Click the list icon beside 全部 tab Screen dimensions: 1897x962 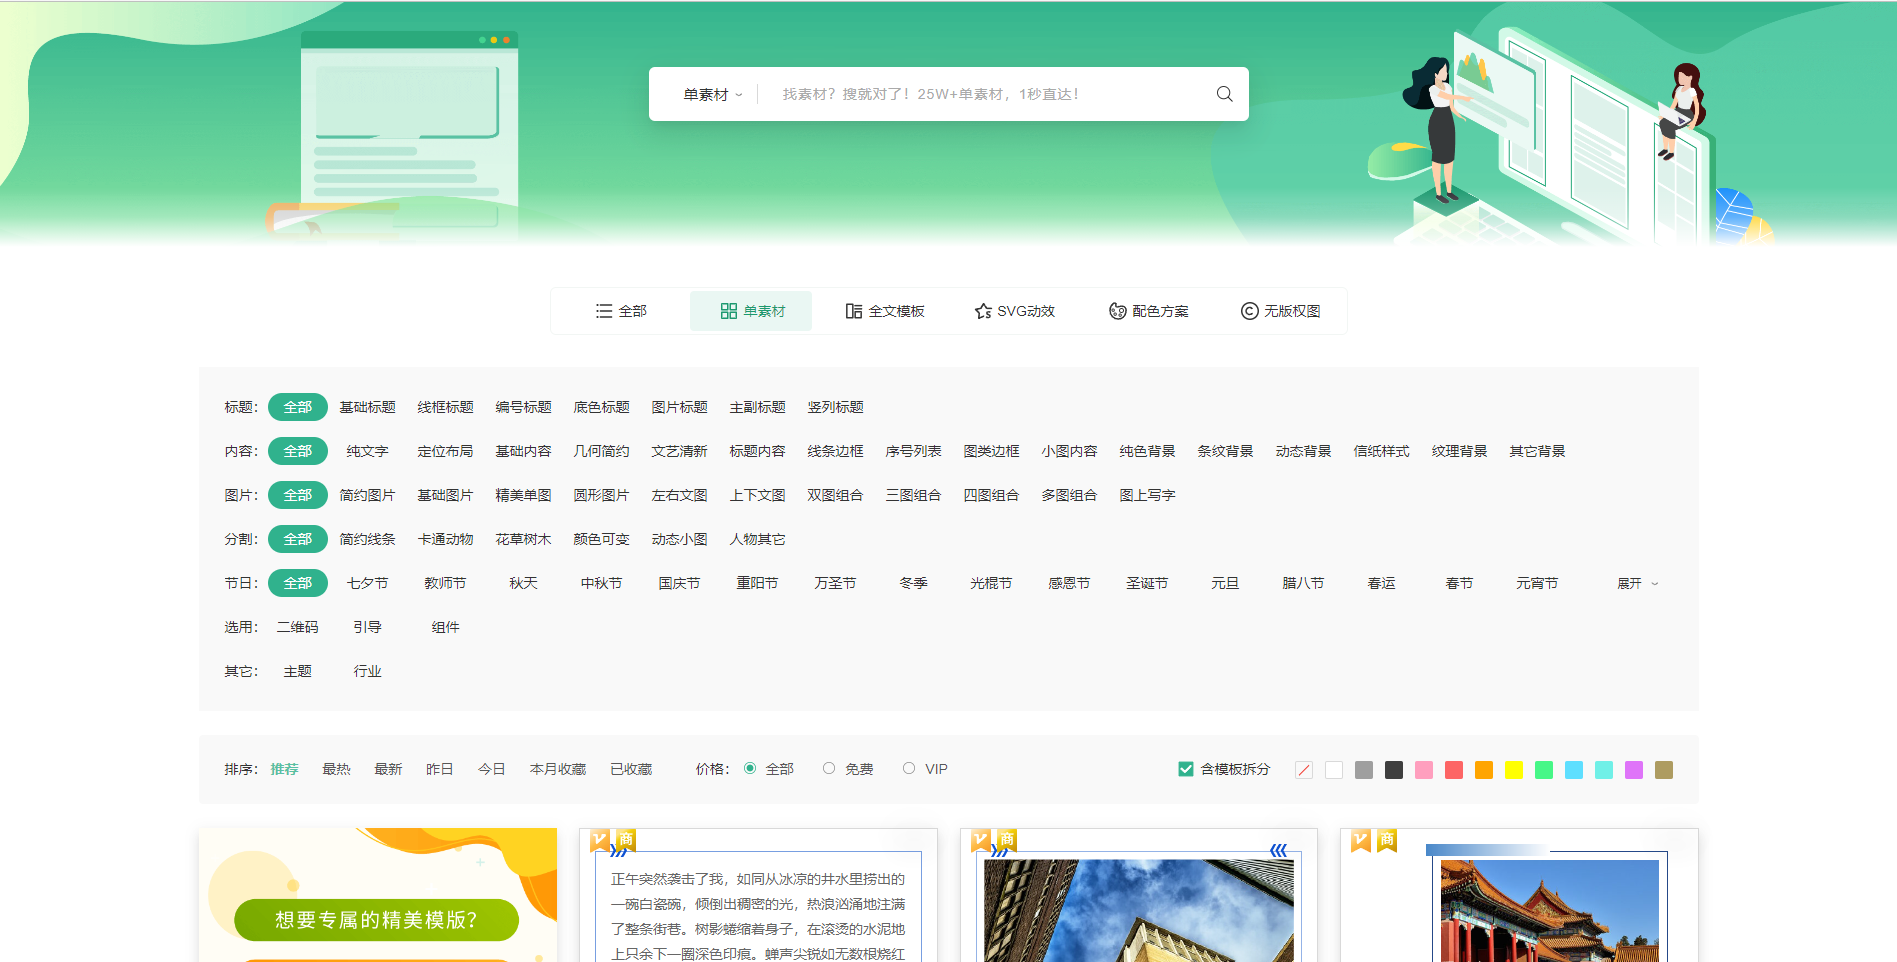(x=604, y=311)
